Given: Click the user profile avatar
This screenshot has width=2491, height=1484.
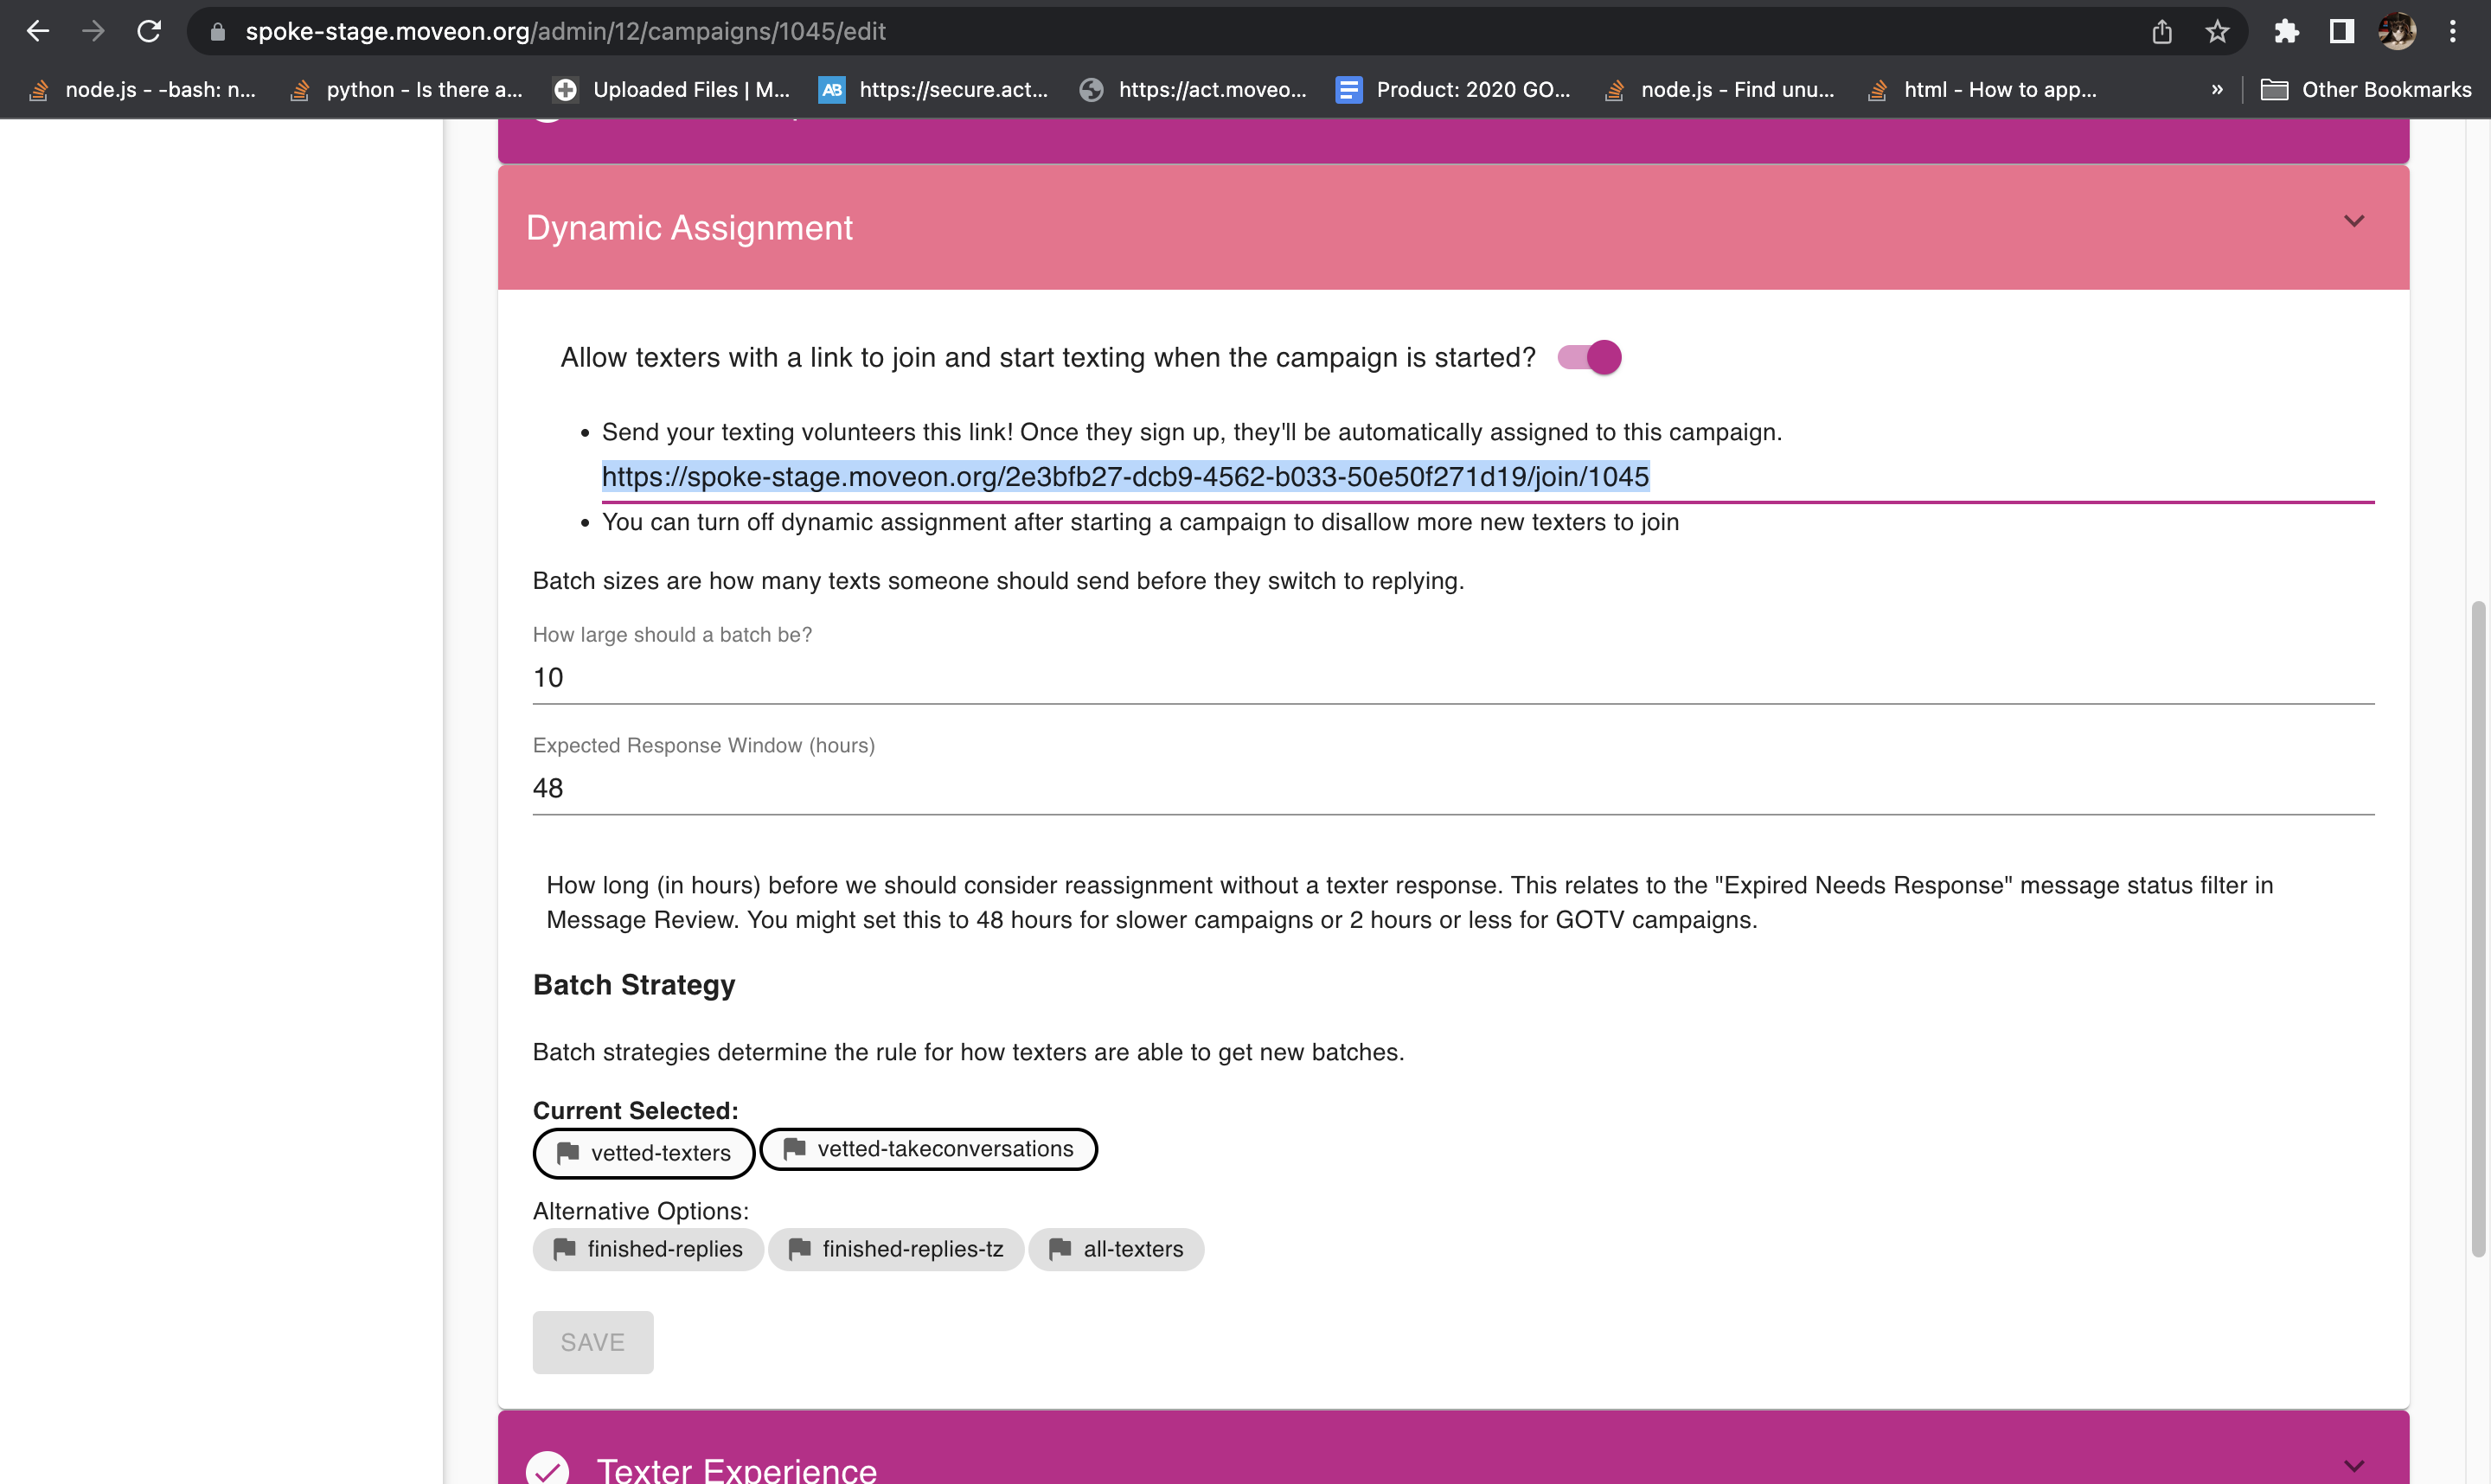Looking at the screenshot, I should coord(2397,31).
